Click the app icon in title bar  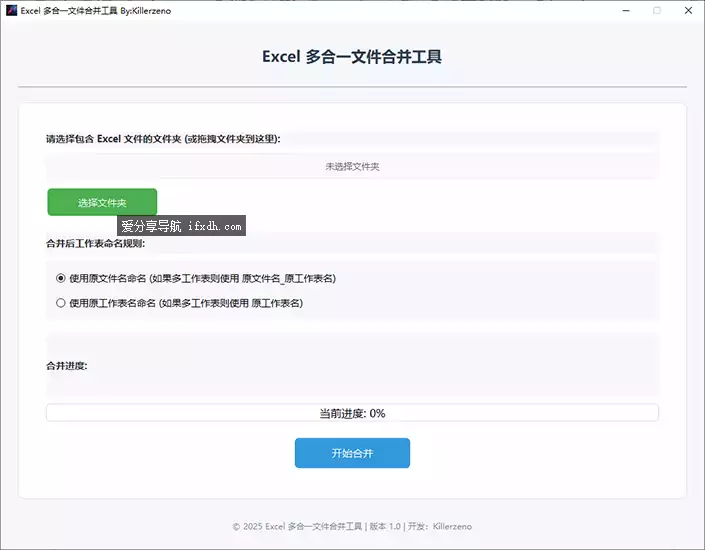click(x=12, y=10)
